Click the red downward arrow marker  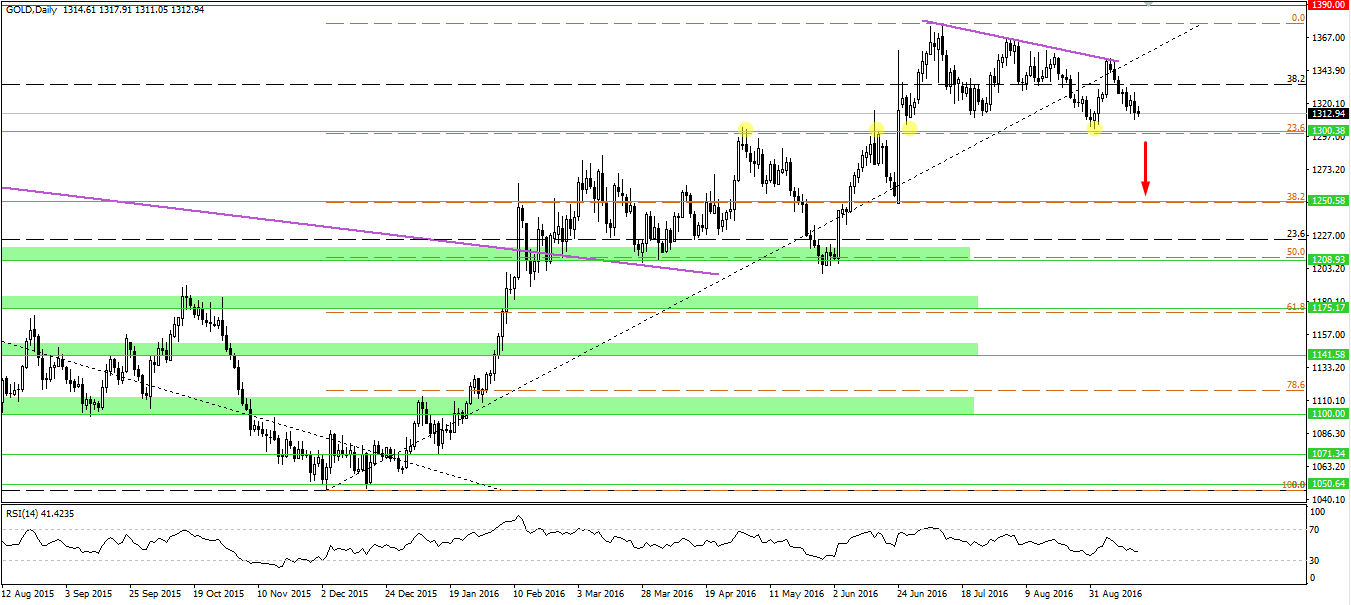coord(1146,168)
